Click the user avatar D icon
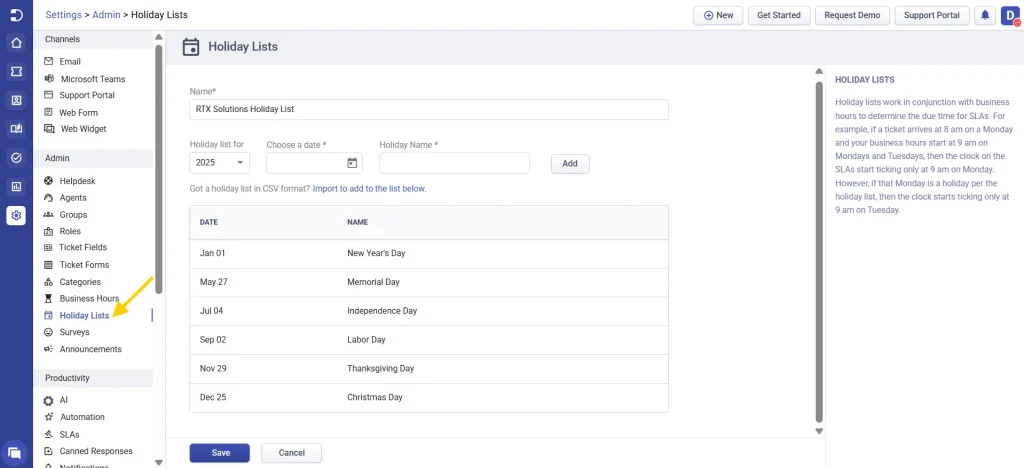 [x=1010, y=15]
